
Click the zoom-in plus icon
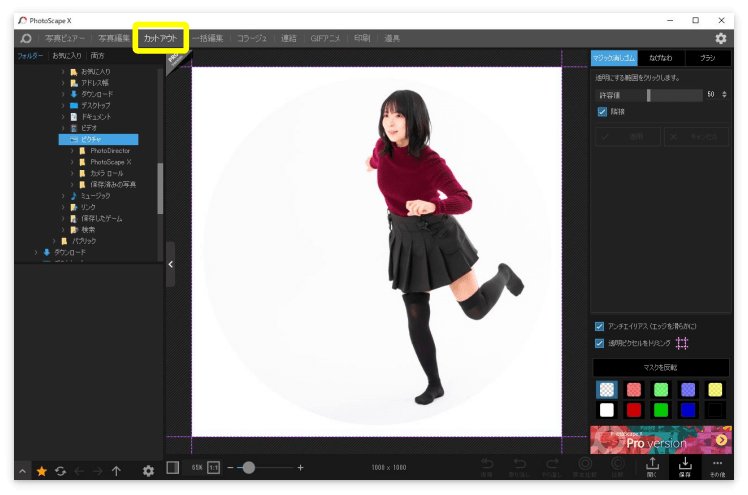(x=301, y=468)
